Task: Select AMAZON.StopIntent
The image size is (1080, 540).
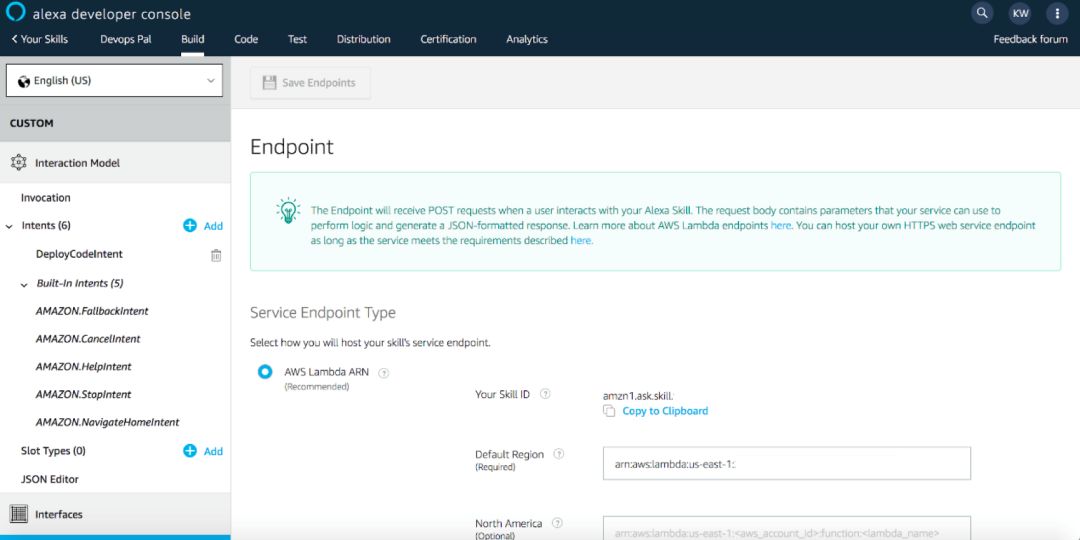Action: [83, 395]
